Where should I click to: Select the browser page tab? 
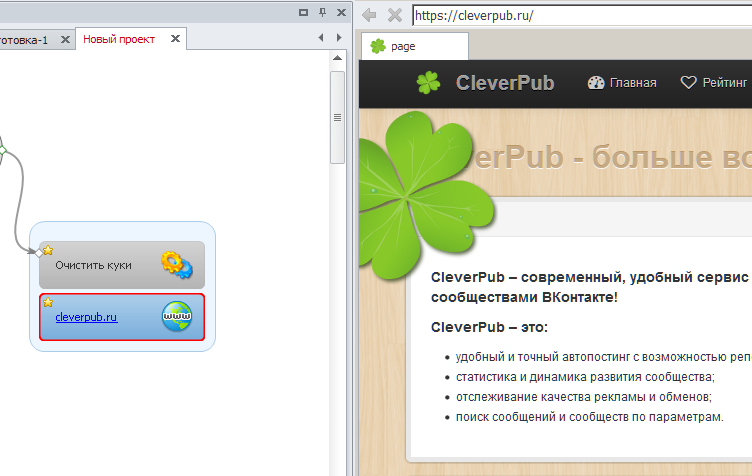point(414,46)
